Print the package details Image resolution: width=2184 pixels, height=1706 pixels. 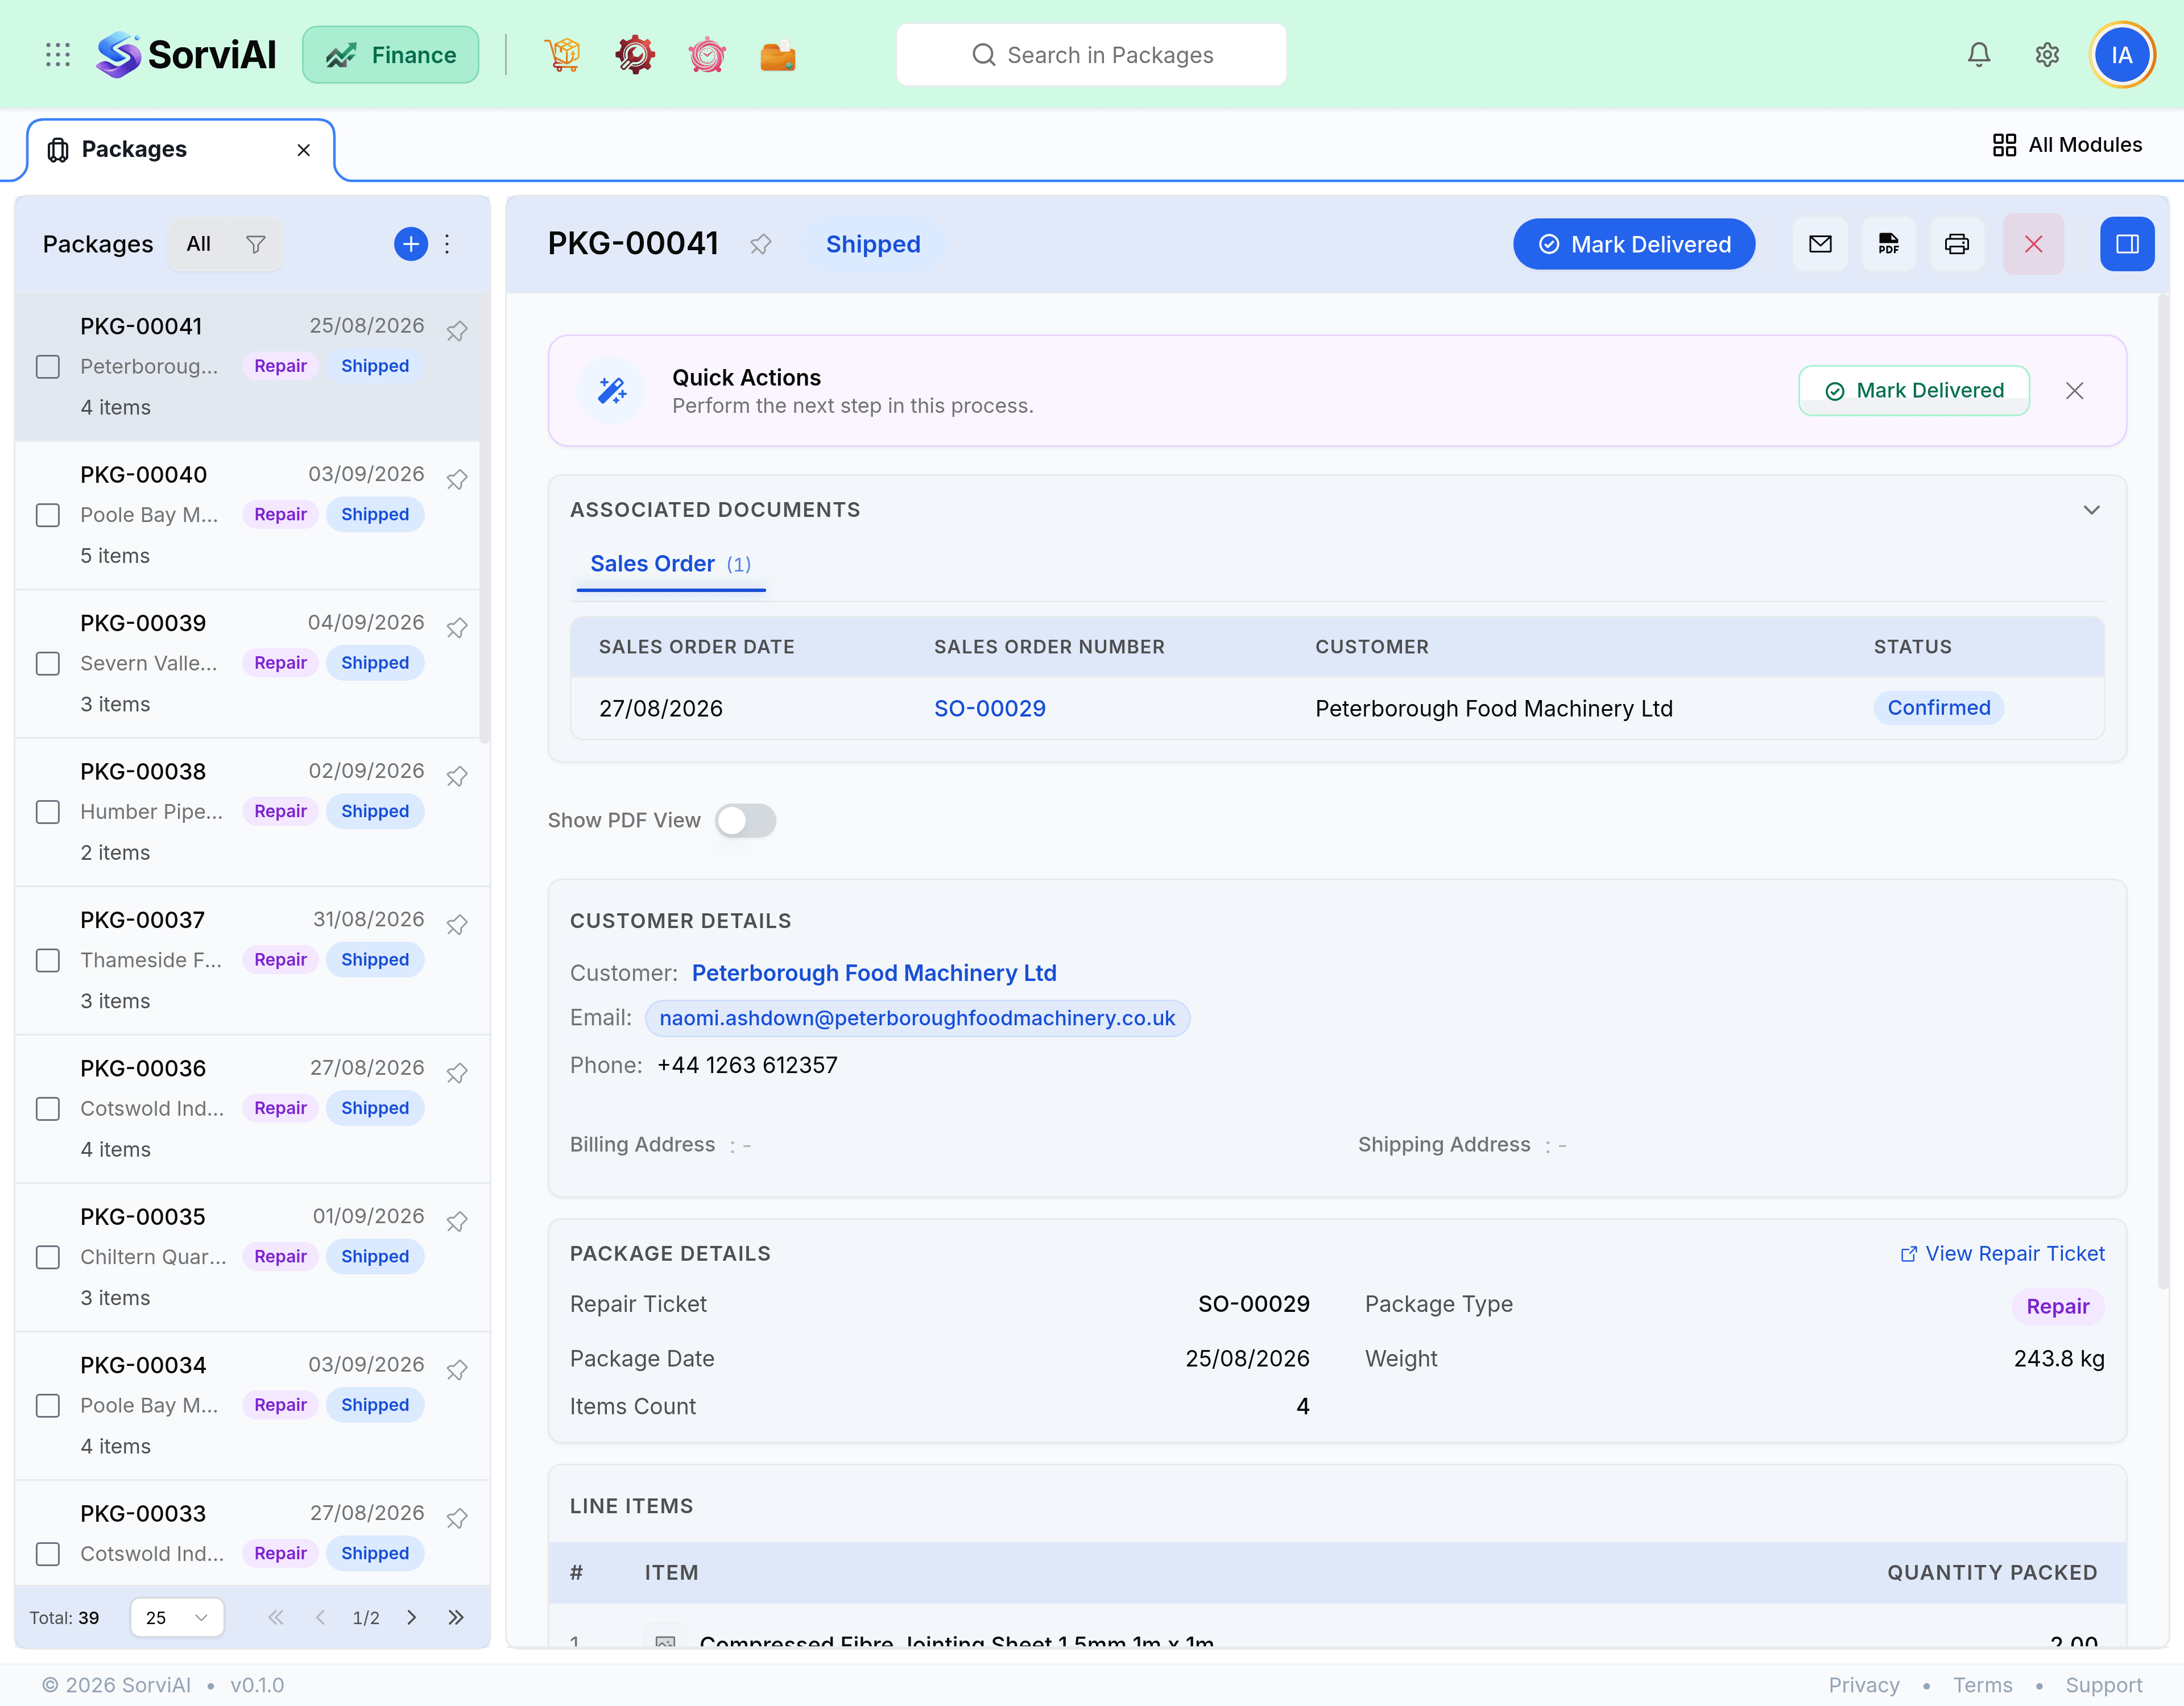(x=1957, y=244)
